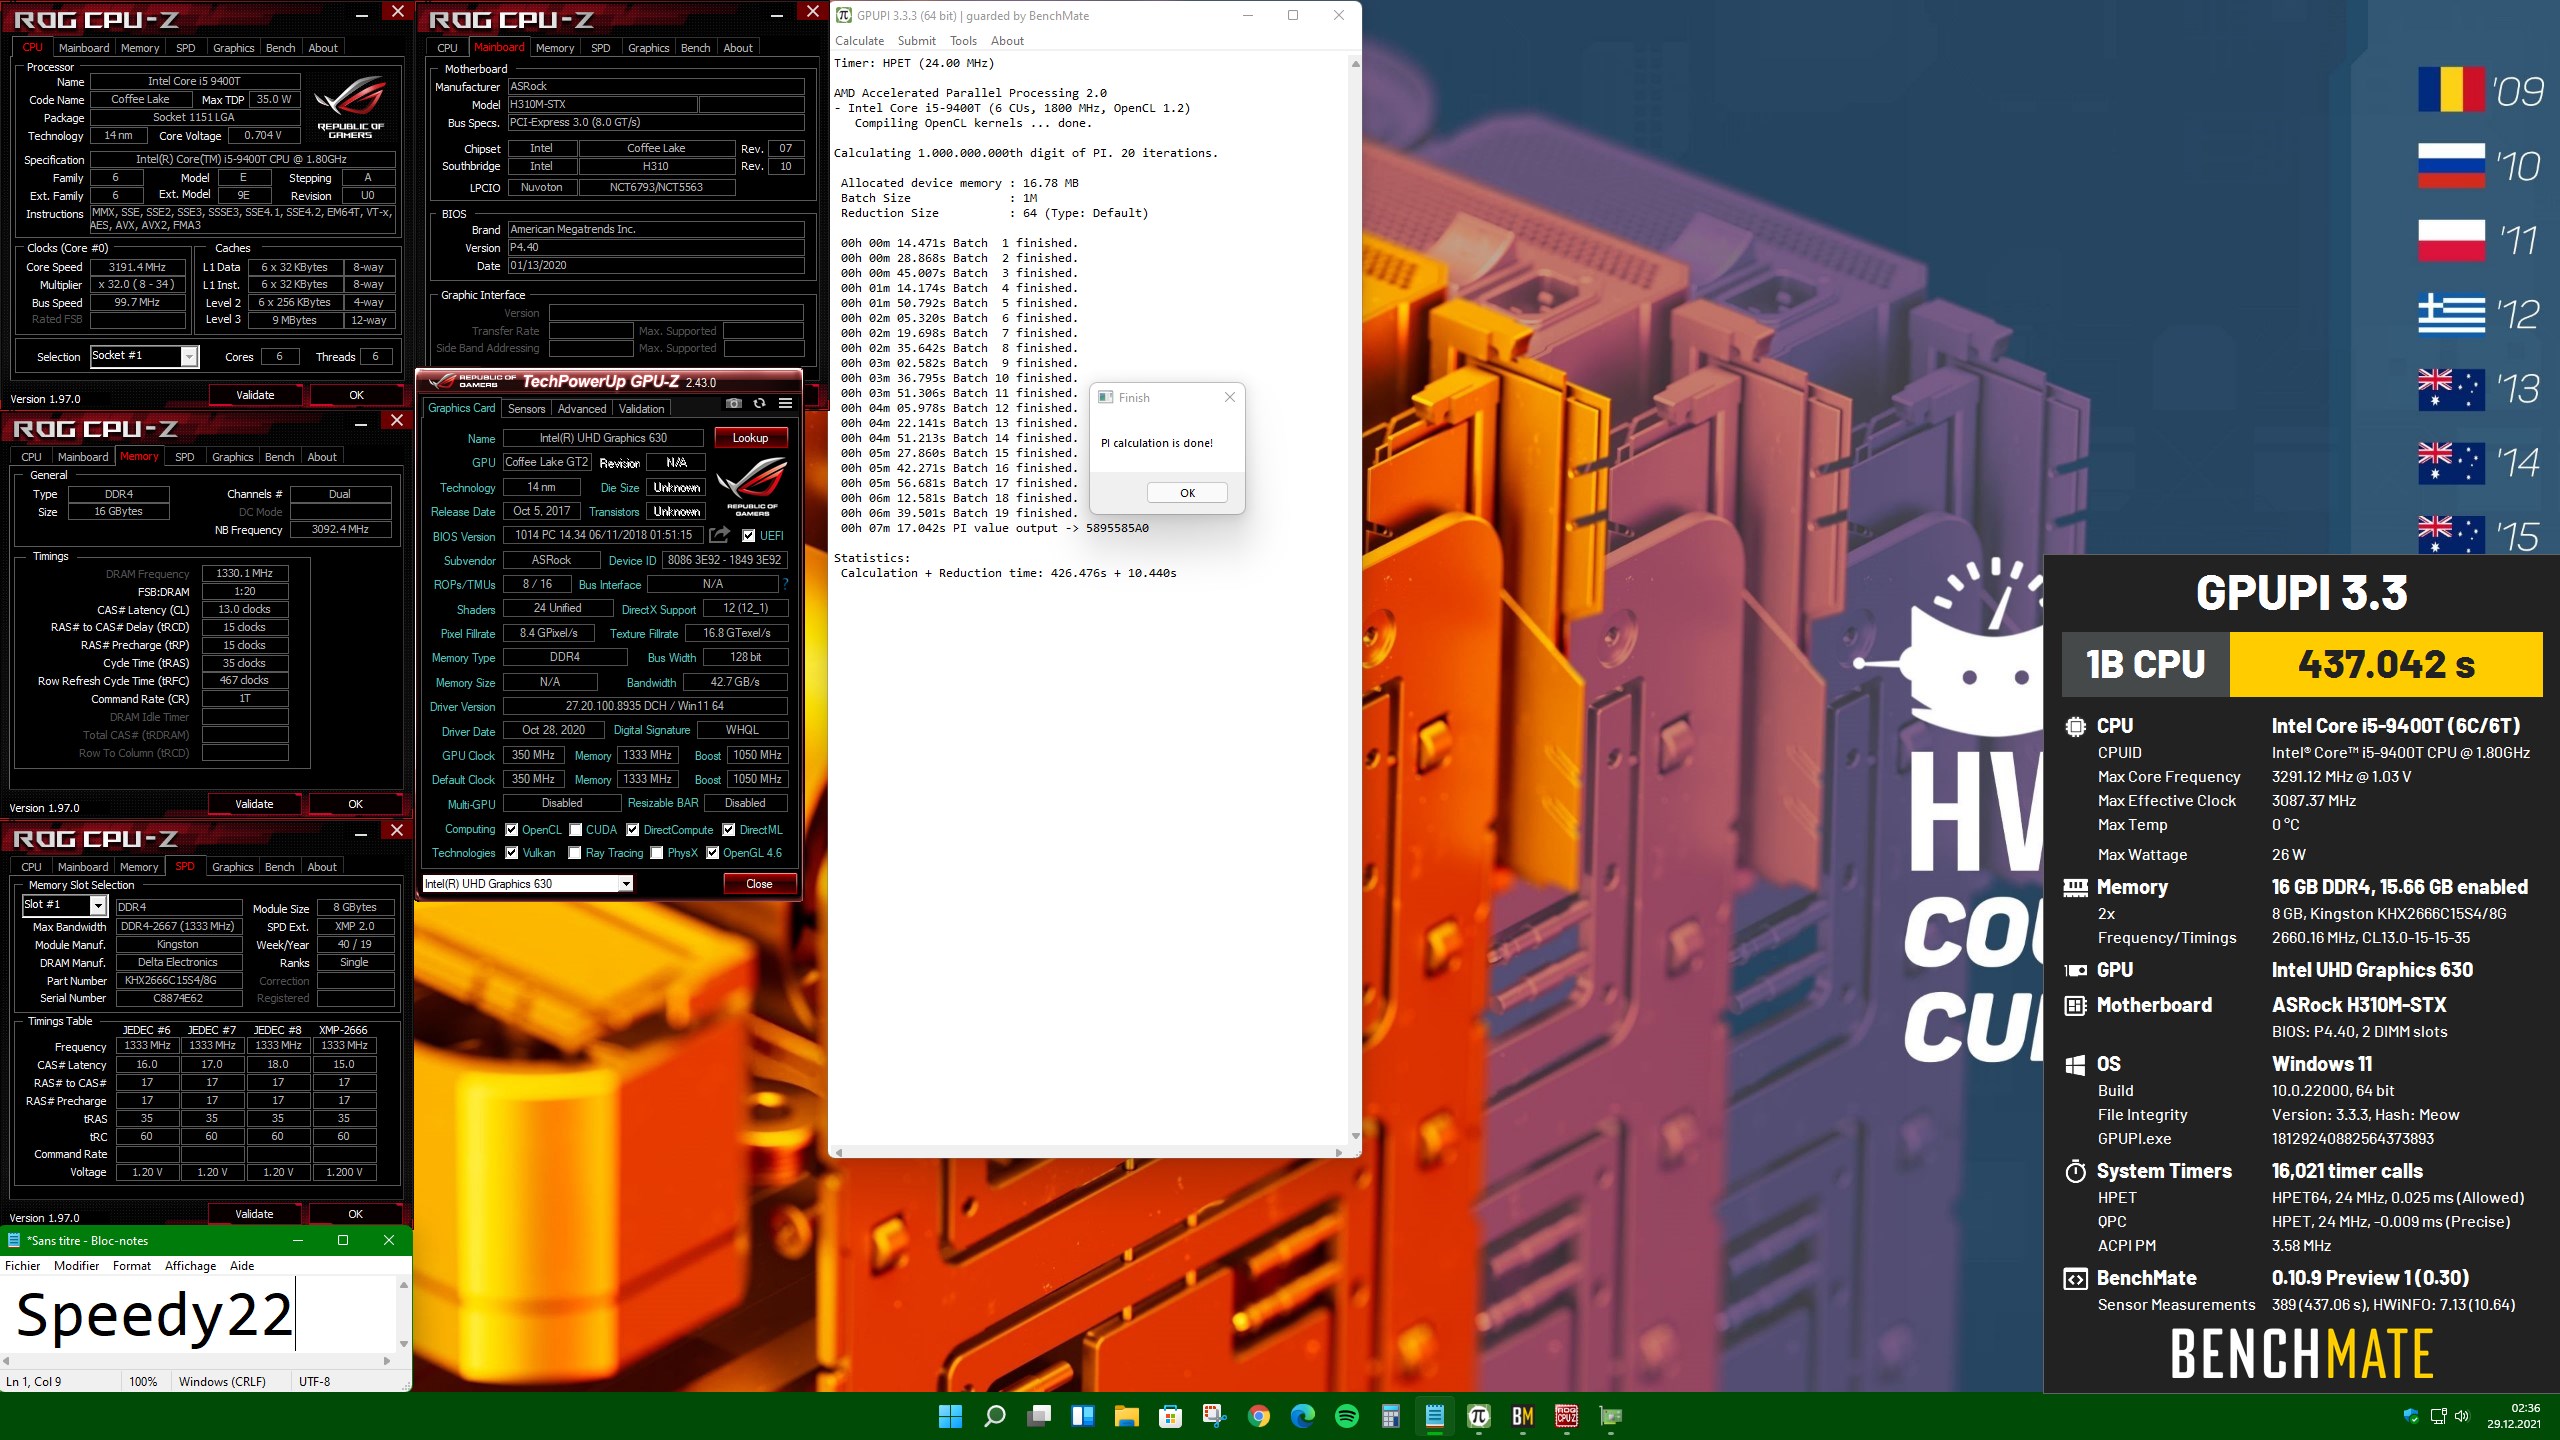Open About menu in GPUPI
Screen dimensions: 2560x1440
1007,41
